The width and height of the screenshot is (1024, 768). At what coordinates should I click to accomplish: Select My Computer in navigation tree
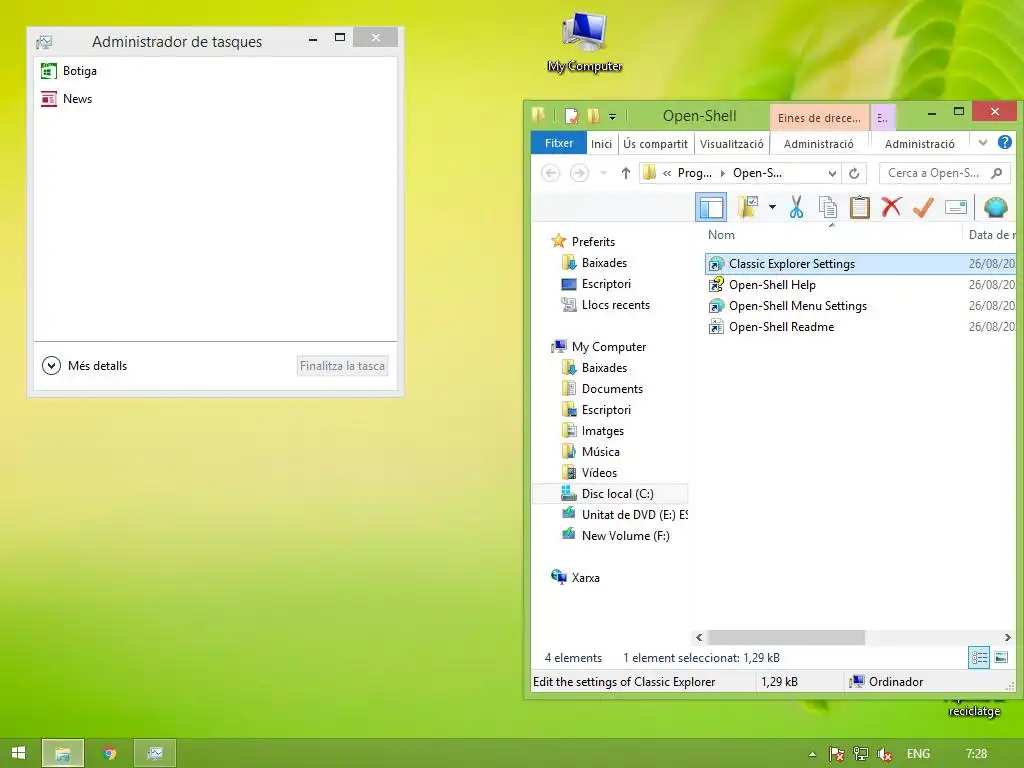tap(609, 347)
